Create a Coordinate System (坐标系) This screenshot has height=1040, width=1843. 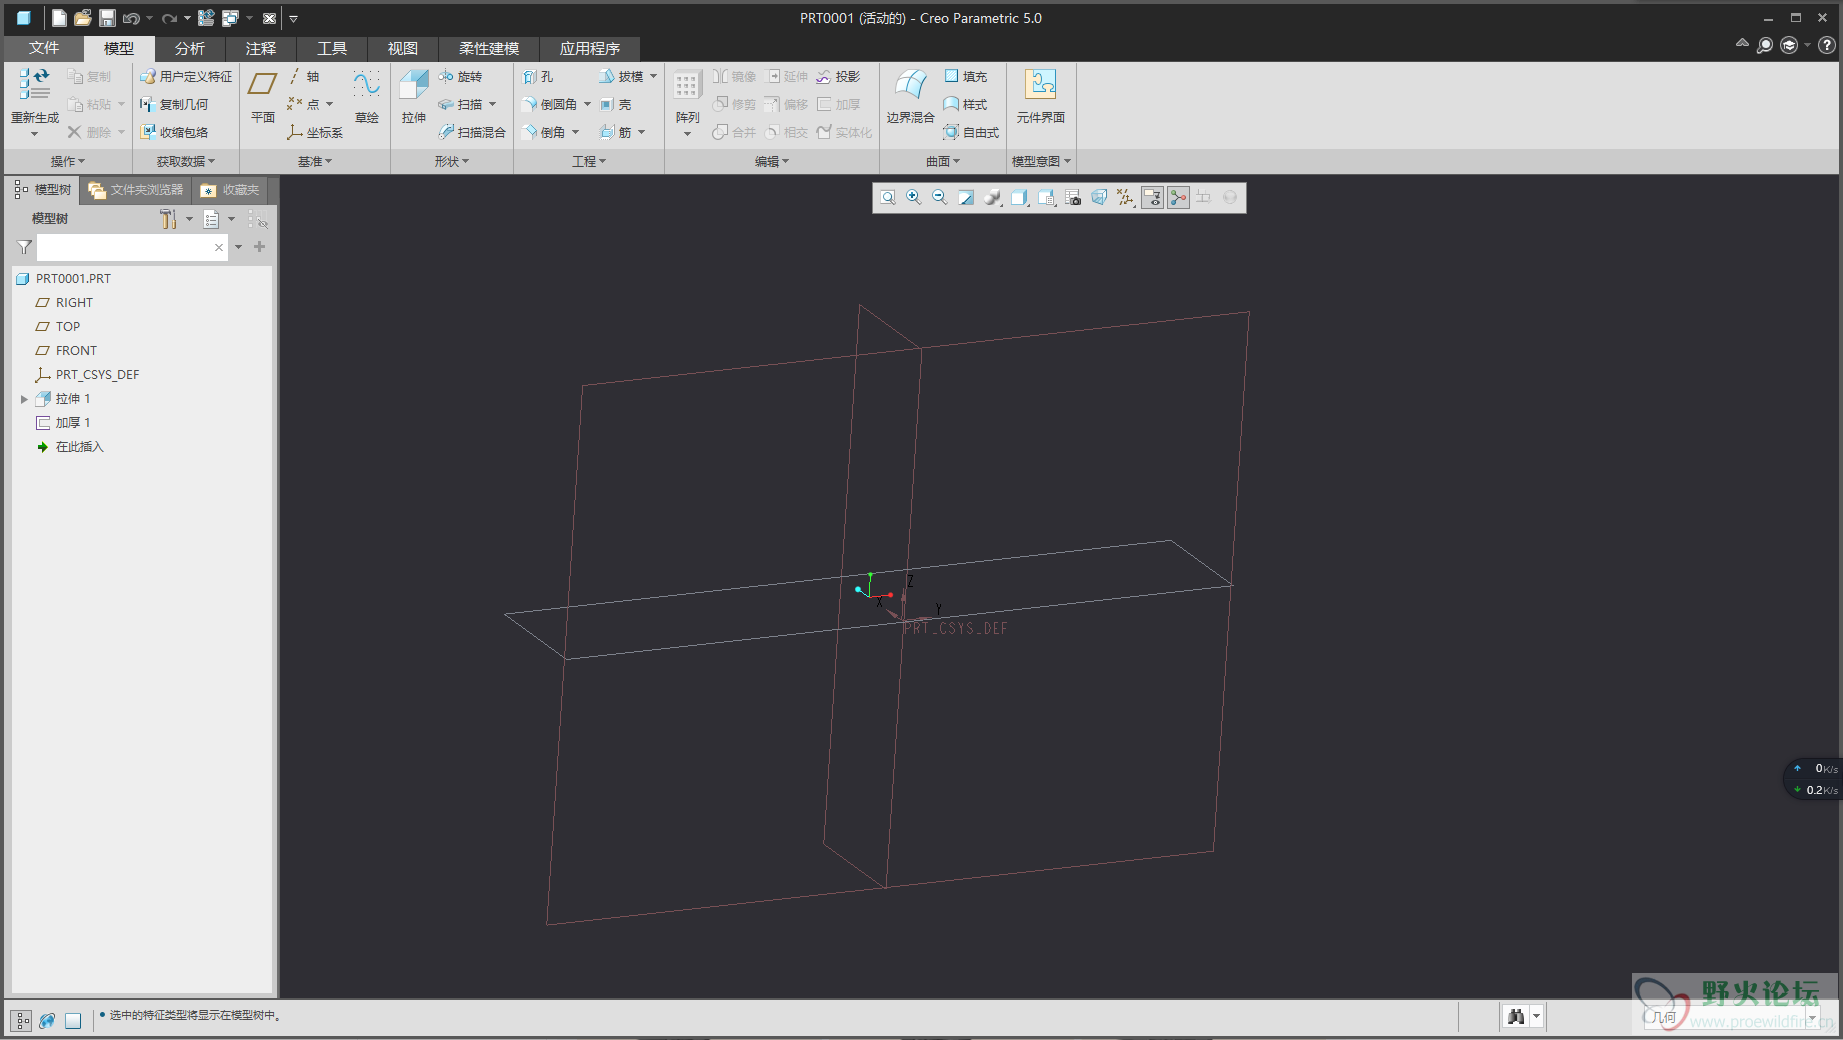click(x=315, y=132)
